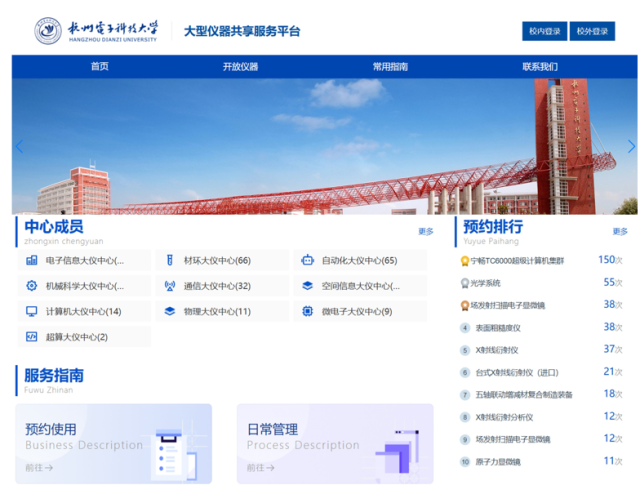Expand 更多 beside 中心成员 heading
The width and height of the screenshot is (640, 494).
(x=425, y=231)
